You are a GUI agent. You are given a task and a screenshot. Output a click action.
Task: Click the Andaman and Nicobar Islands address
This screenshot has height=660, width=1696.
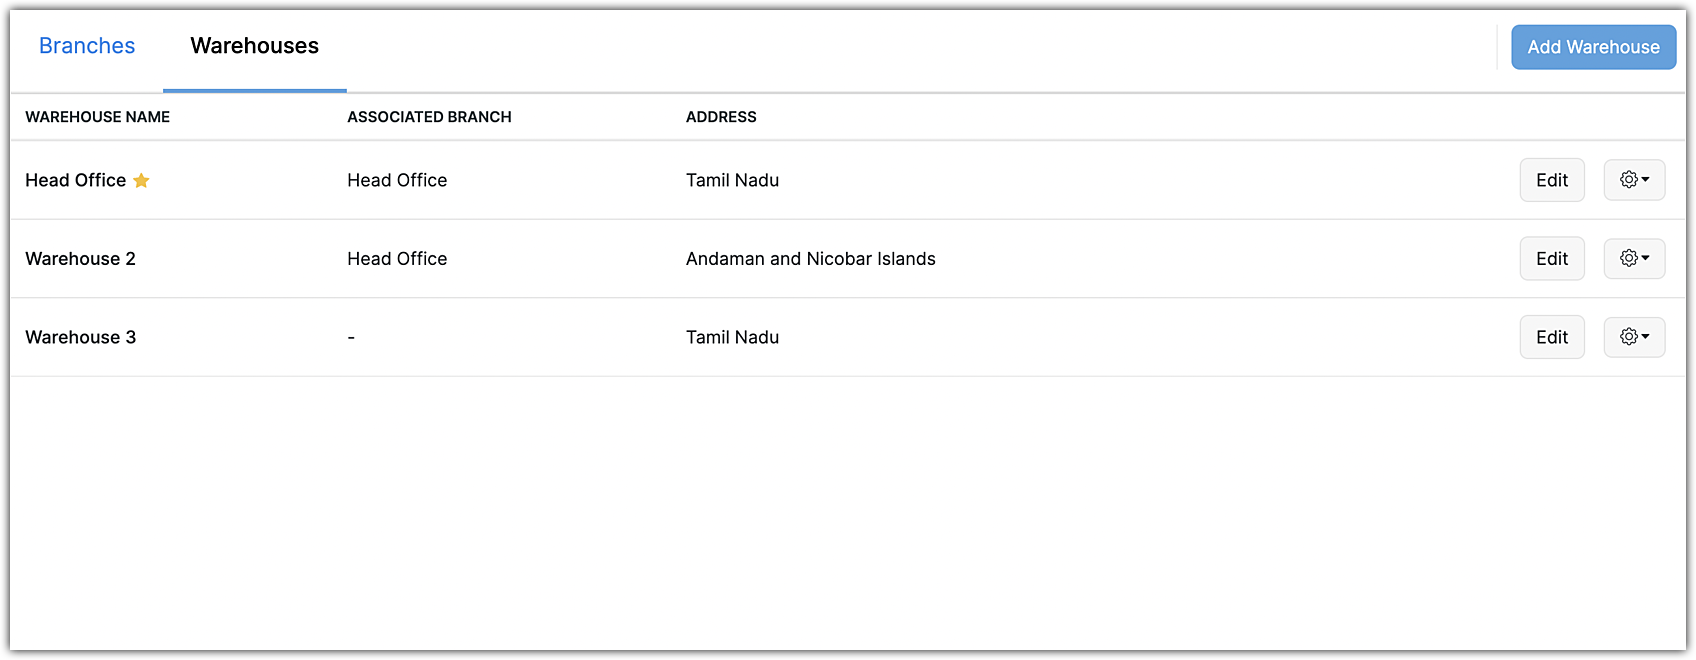pyautogui.click(x=810, y=259)
